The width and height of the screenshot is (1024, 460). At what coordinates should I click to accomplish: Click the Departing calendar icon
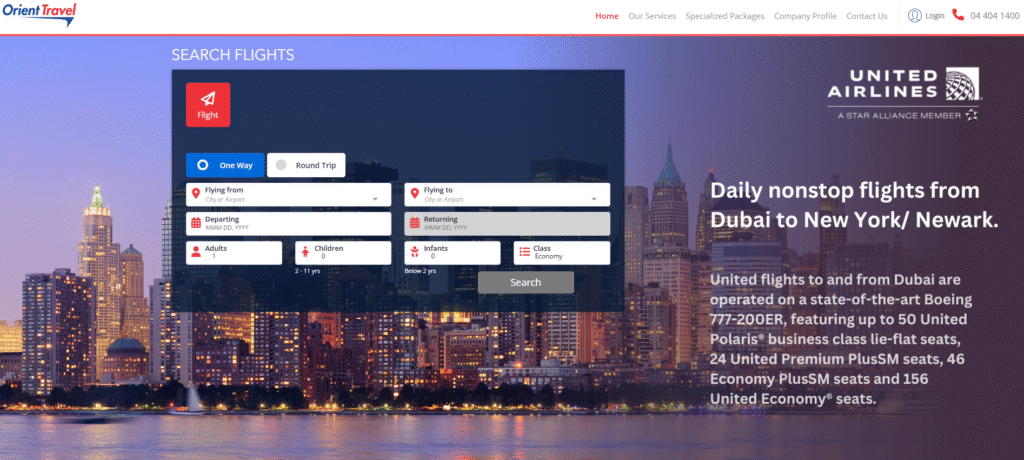(196, 223)
